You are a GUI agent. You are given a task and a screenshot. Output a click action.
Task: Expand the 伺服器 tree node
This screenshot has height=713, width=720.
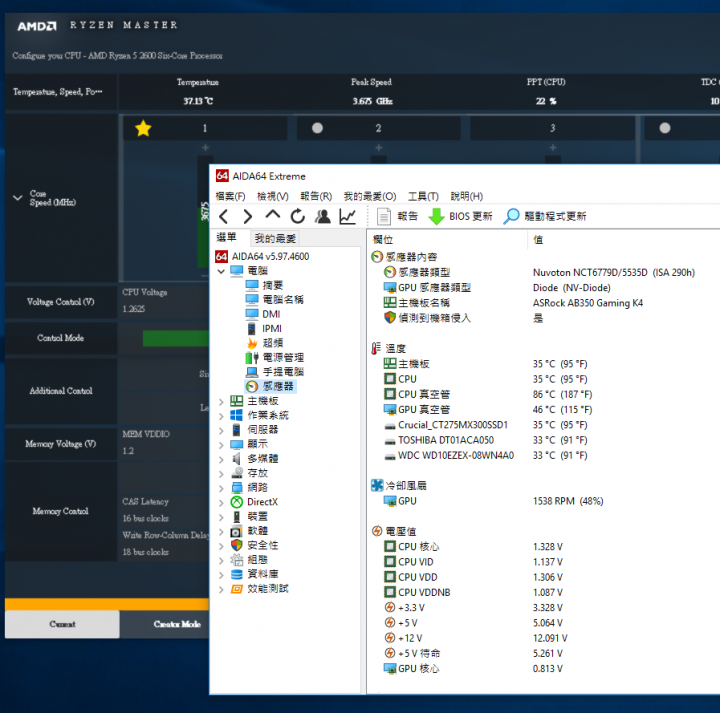click(221, 431)
